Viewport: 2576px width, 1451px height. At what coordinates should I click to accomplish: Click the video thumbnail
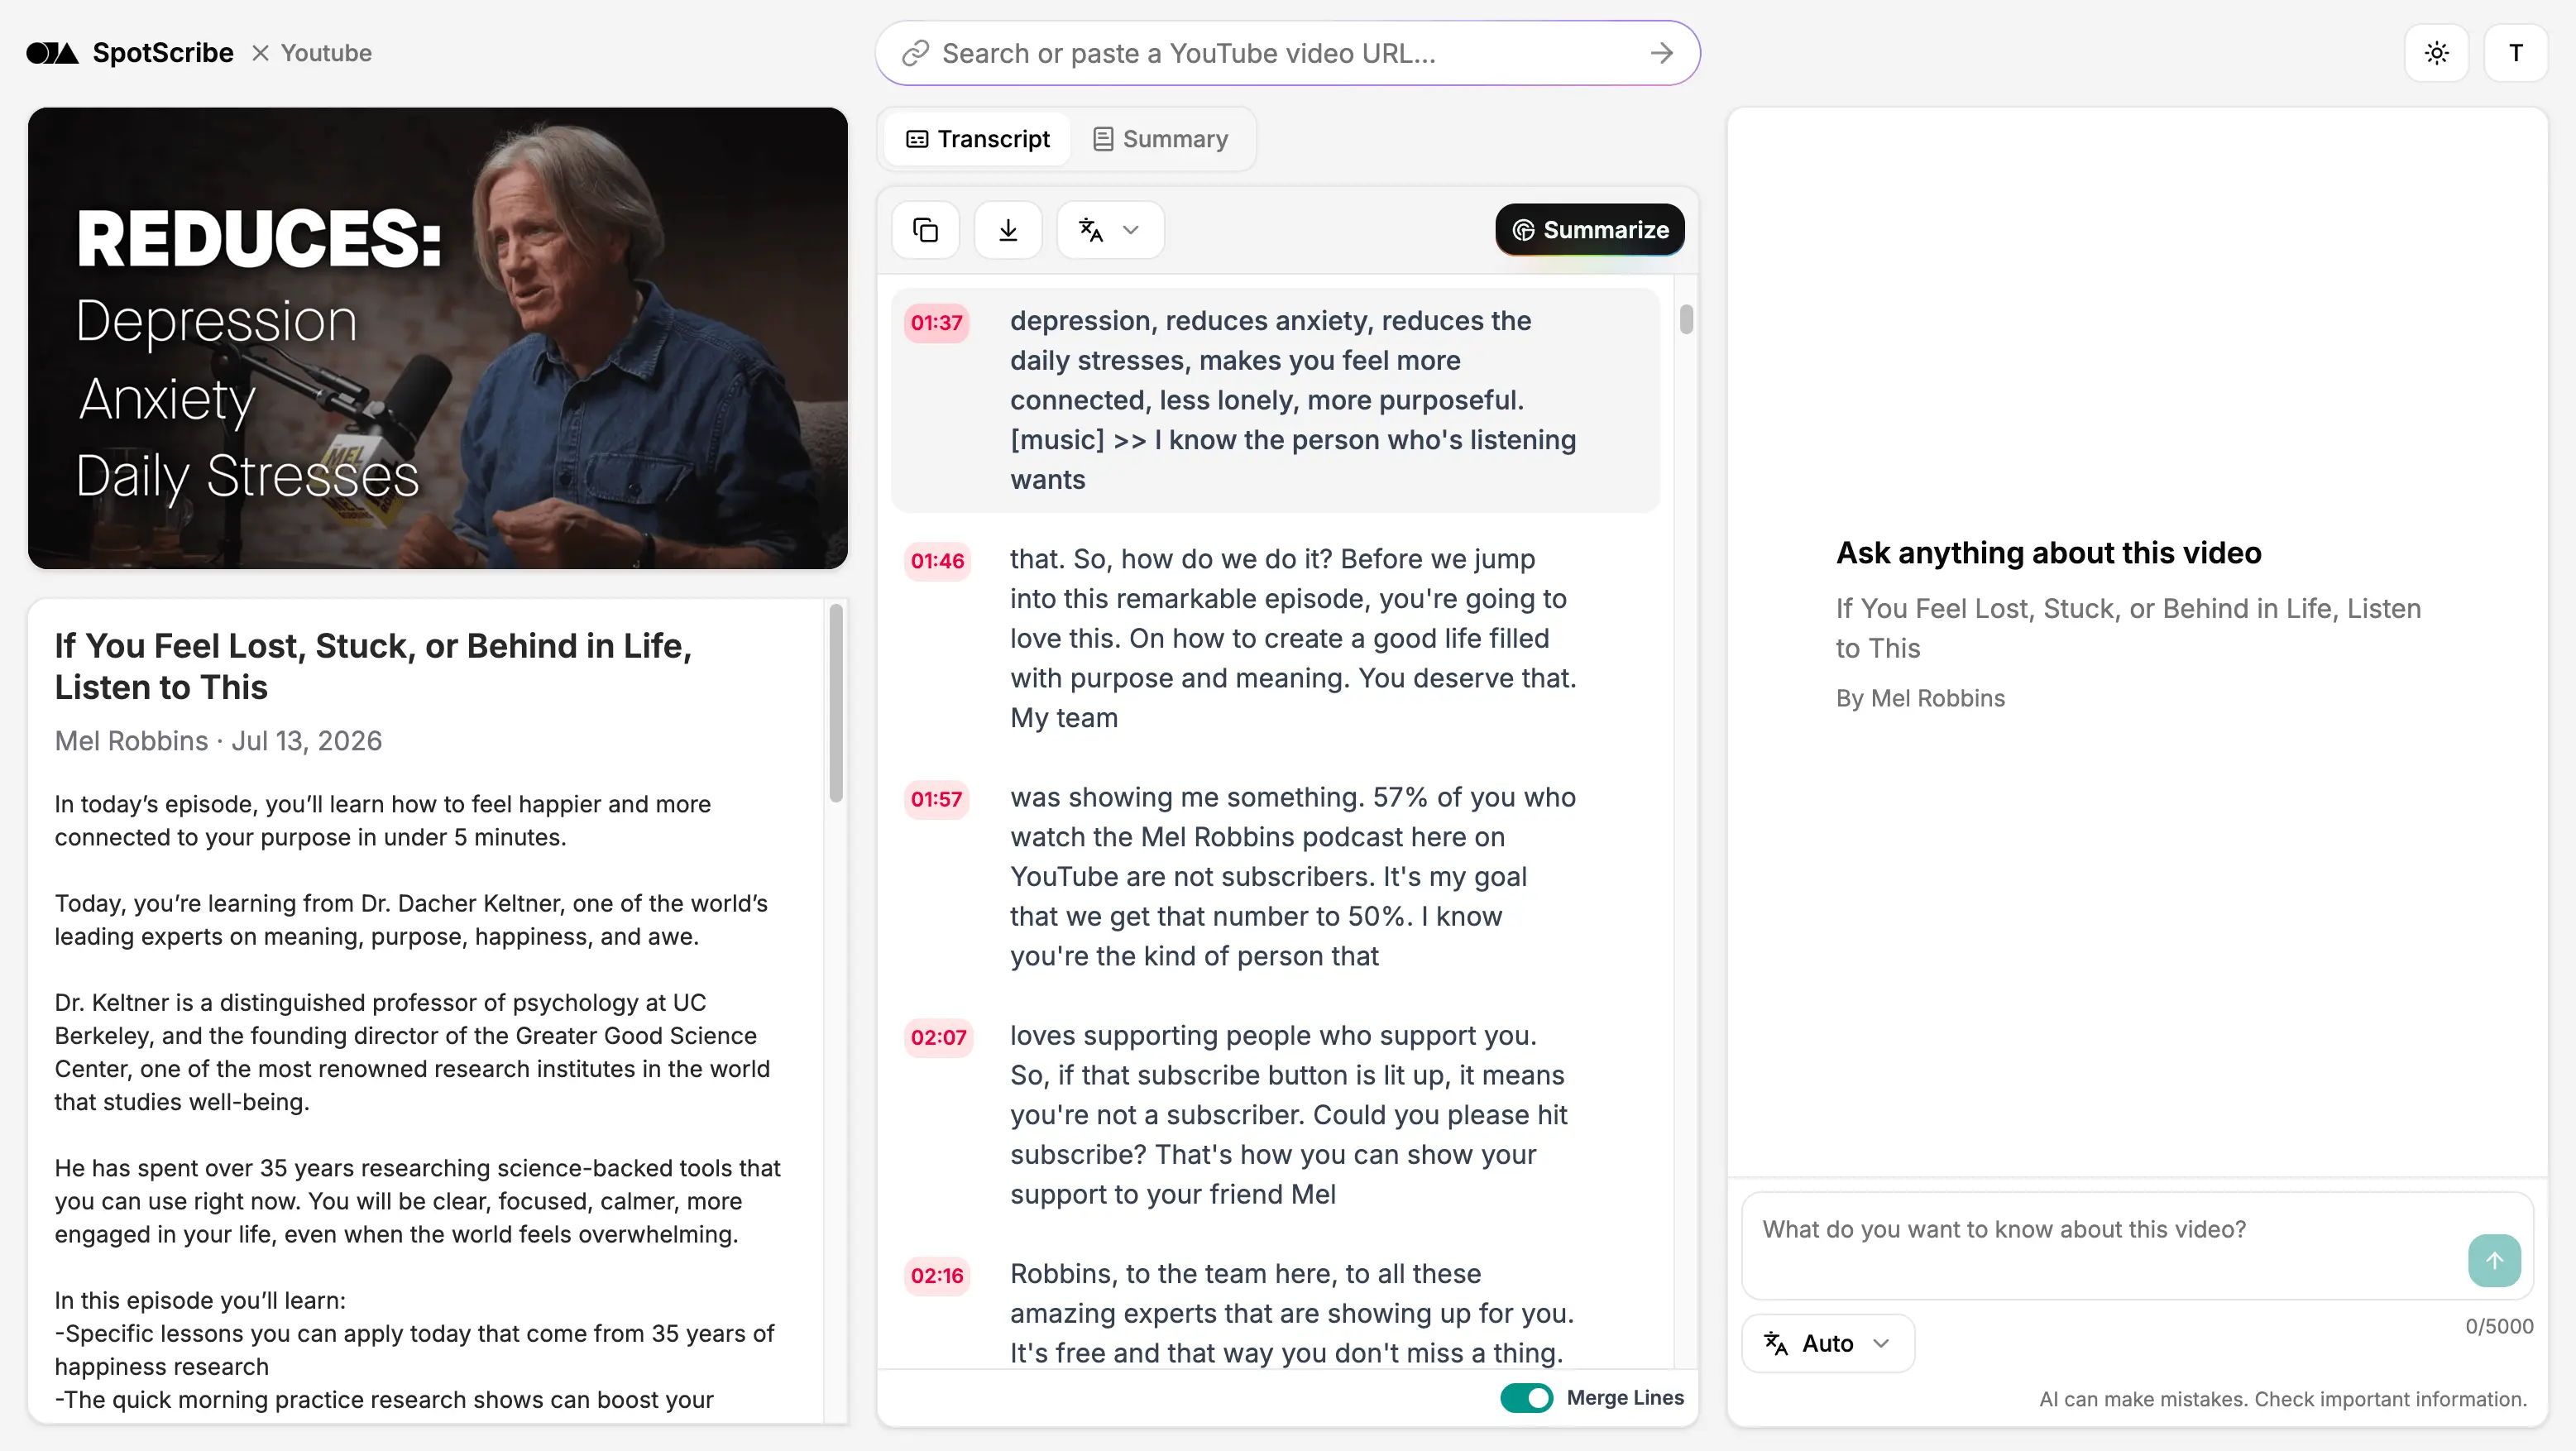[437, 338]
